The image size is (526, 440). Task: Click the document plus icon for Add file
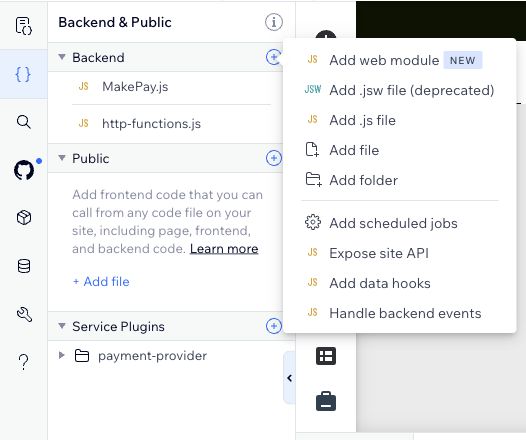pyautogui.click(x=312, y=150)
